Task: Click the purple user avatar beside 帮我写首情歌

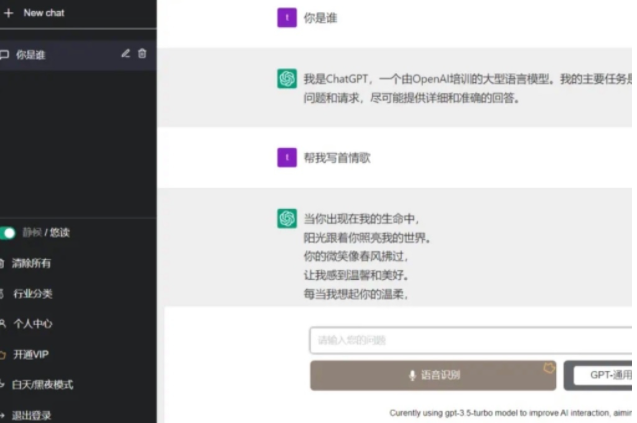Action: [x=286, y=157]
